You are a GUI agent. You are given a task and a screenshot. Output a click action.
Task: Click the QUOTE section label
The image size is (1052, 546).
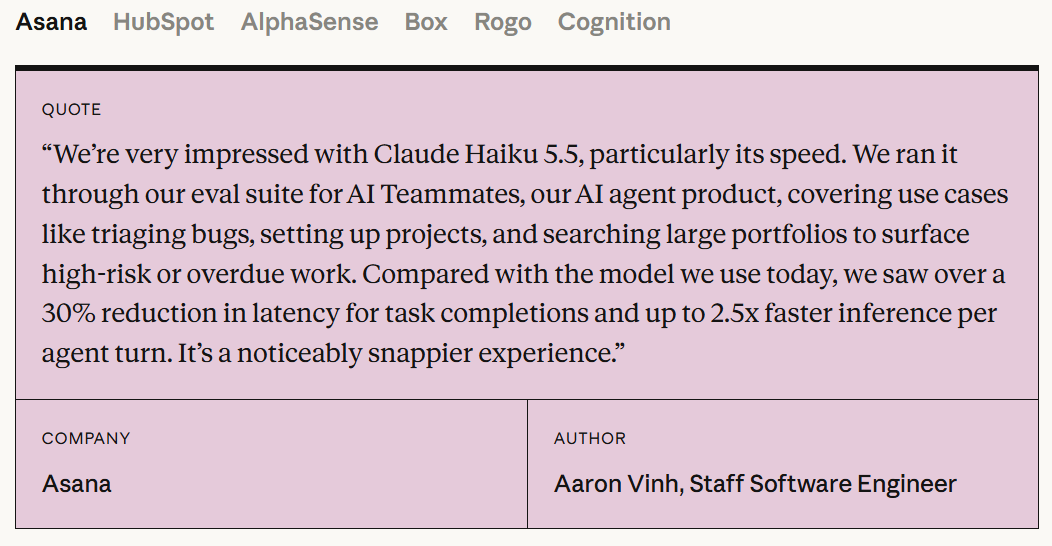(x=71, y=109)
